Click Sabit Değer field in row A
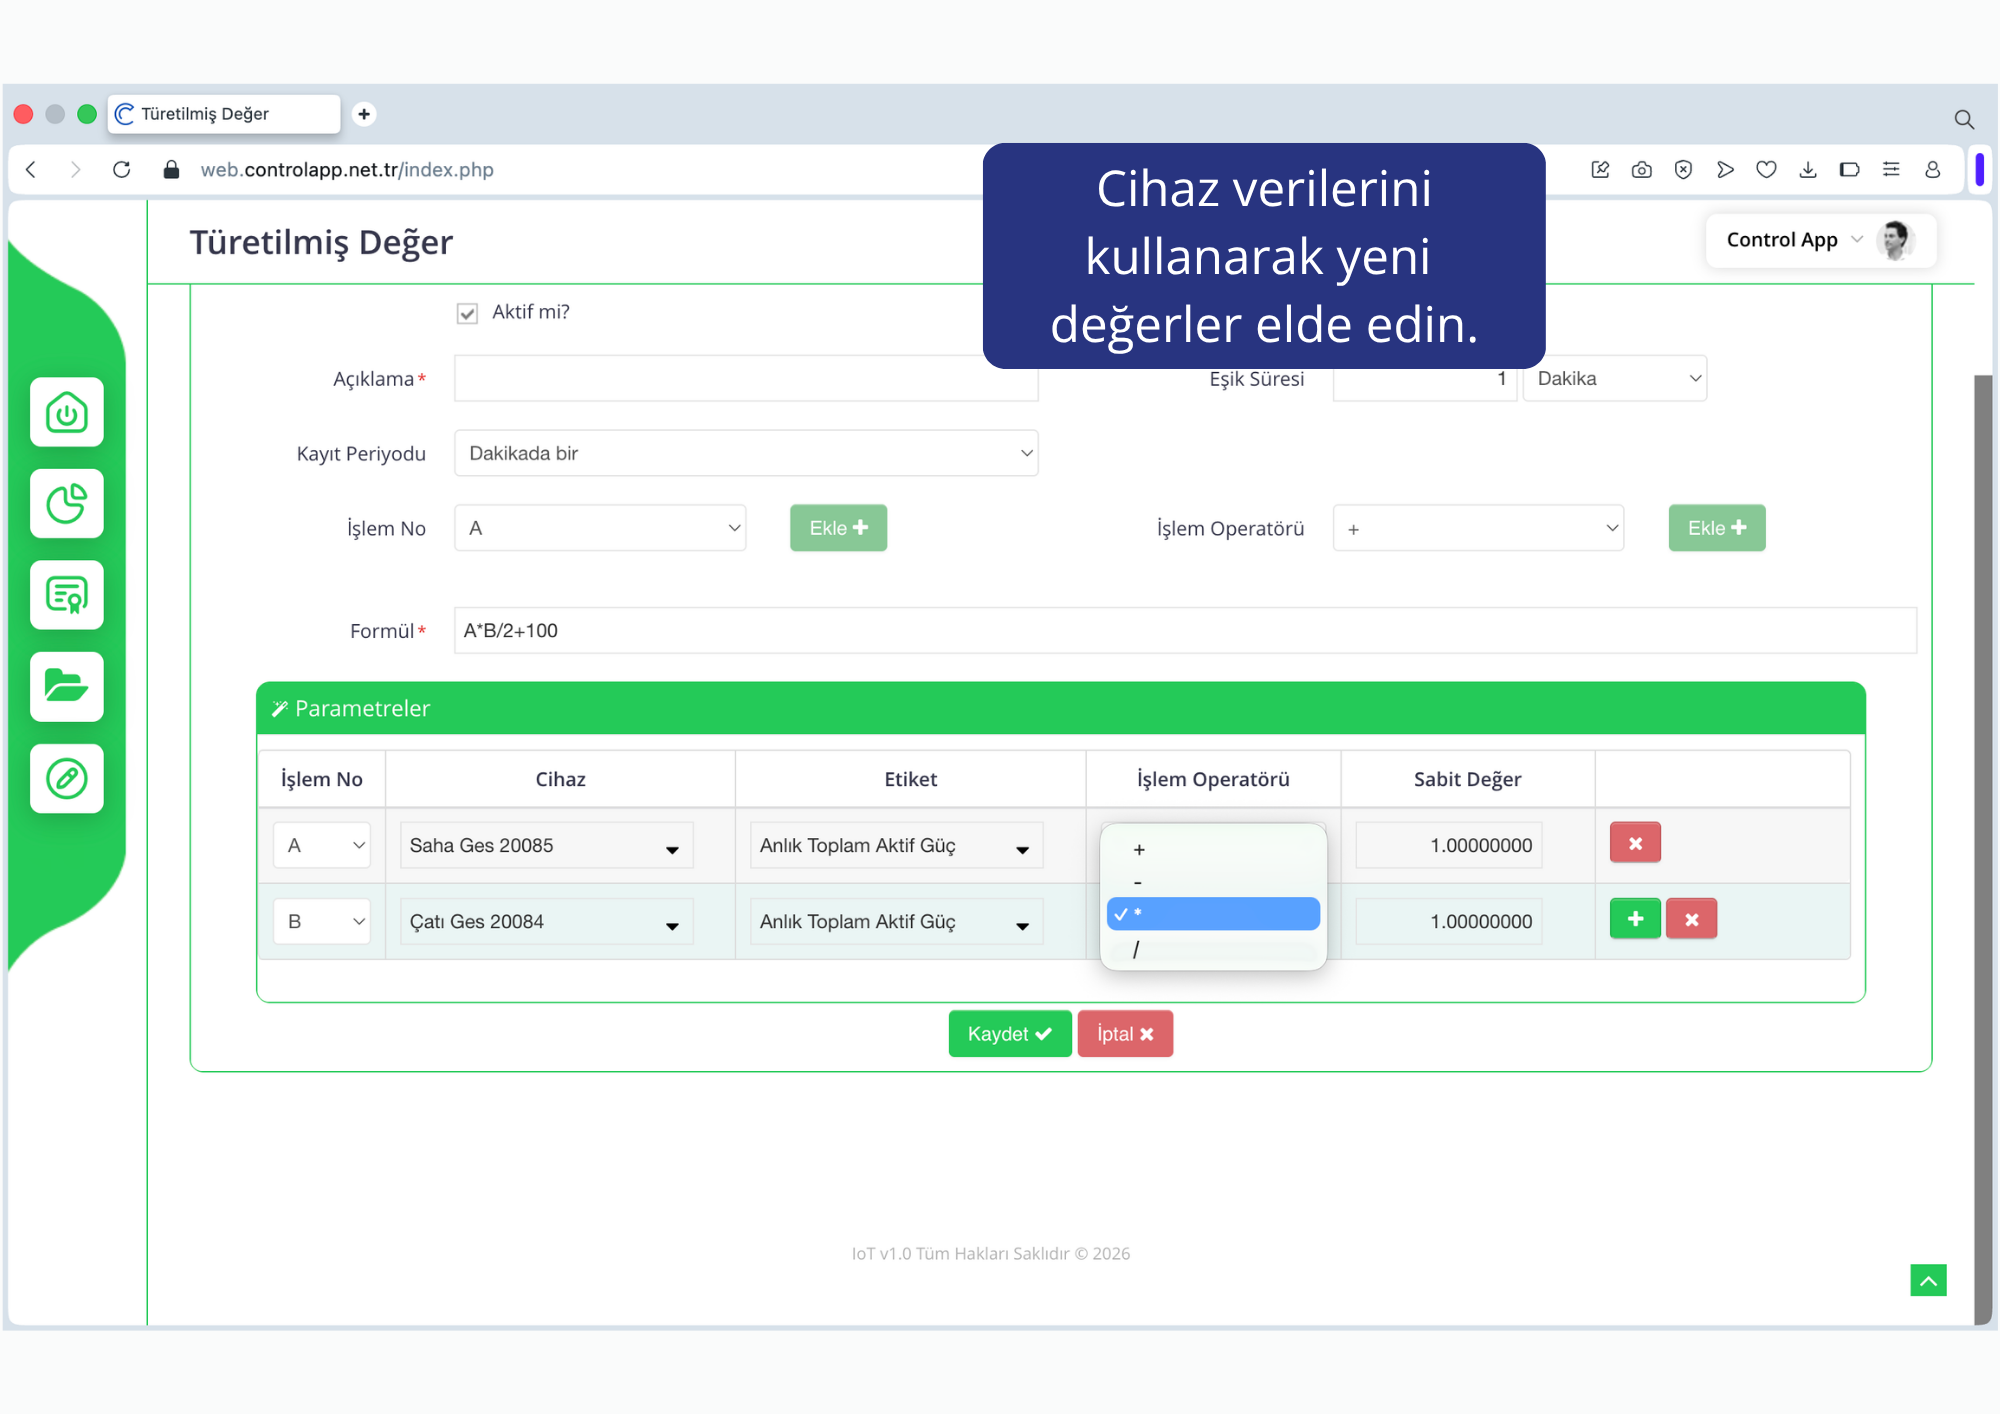Screen dimensions: 2000x1414 1449,845
